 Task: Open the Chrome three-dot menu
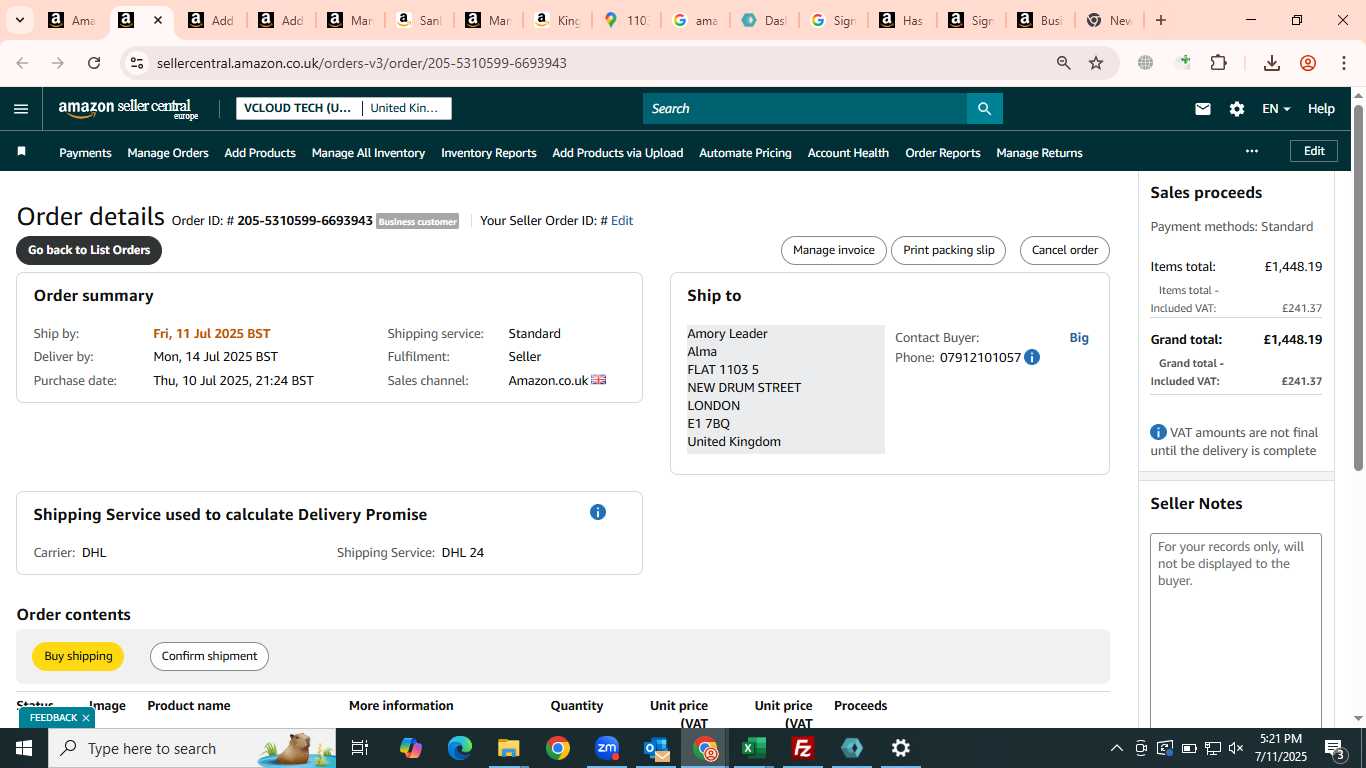coord(1344,63)
